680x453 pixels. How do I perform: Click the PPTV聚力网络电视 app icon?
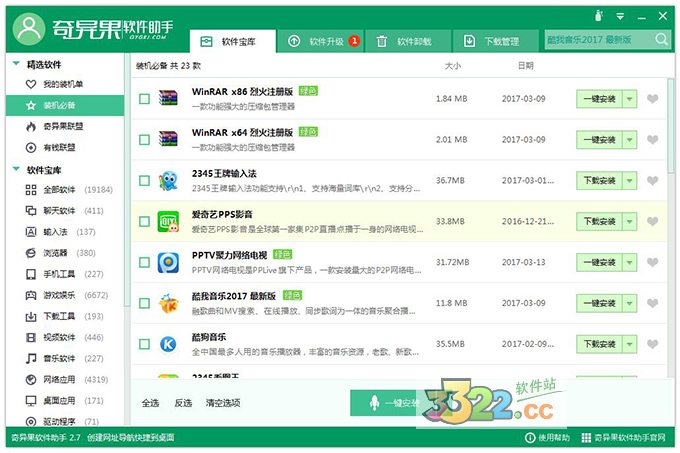(168, 262)
